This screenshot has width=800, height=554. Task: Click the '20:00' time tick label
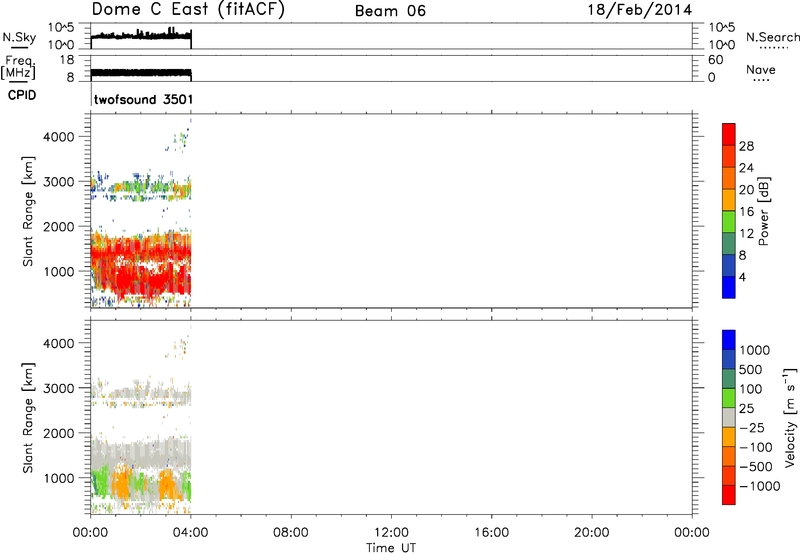tap(592, 533)
